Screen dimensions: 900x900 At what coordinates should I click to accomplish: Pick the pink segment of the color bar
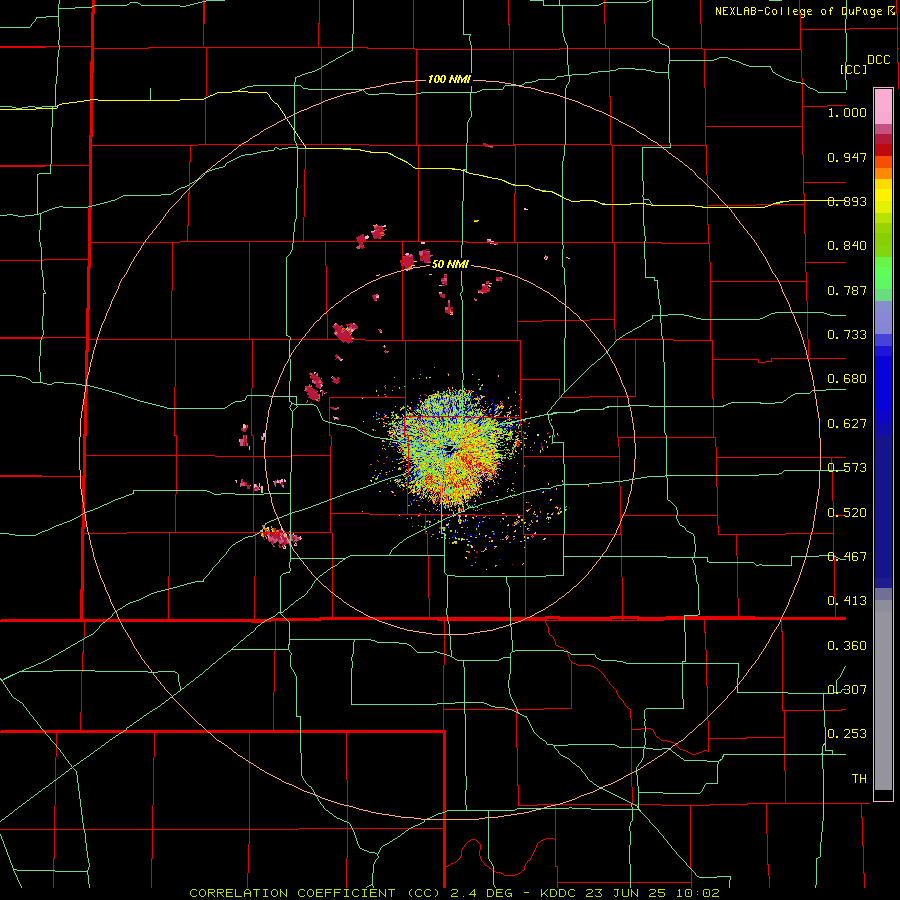tap(883, 107)
